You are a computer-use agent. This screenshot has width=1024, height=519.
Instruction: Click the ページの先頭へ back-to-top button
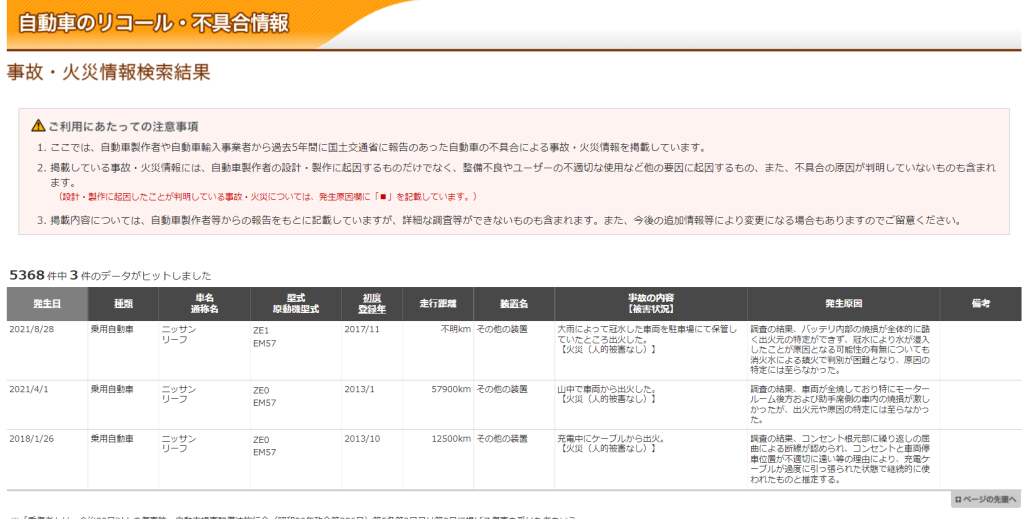point(985,499)
